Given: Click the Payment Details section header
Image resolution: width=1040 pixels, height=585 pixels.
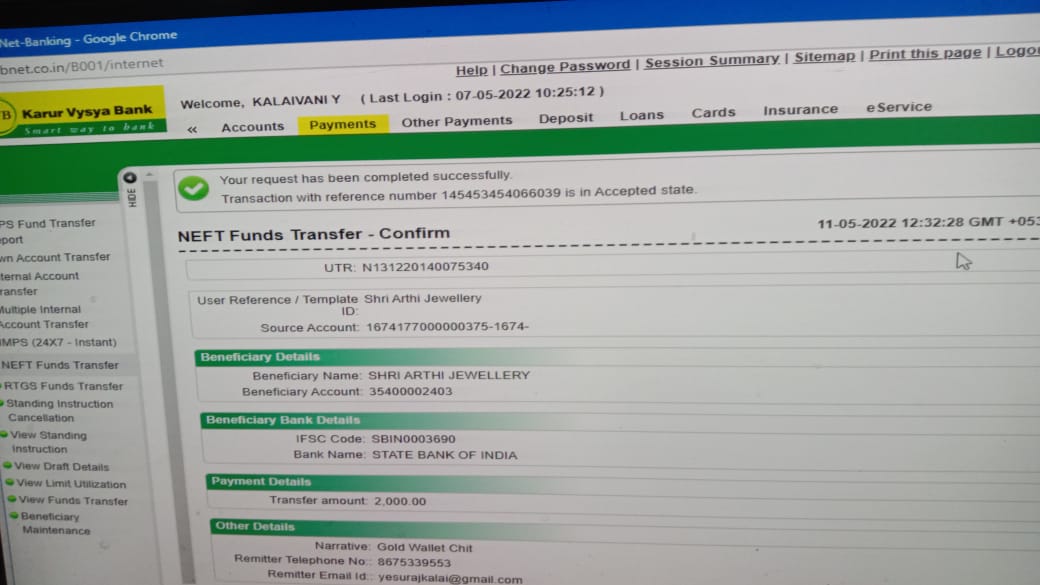Looking at the screenshot, I should point(261,482).
